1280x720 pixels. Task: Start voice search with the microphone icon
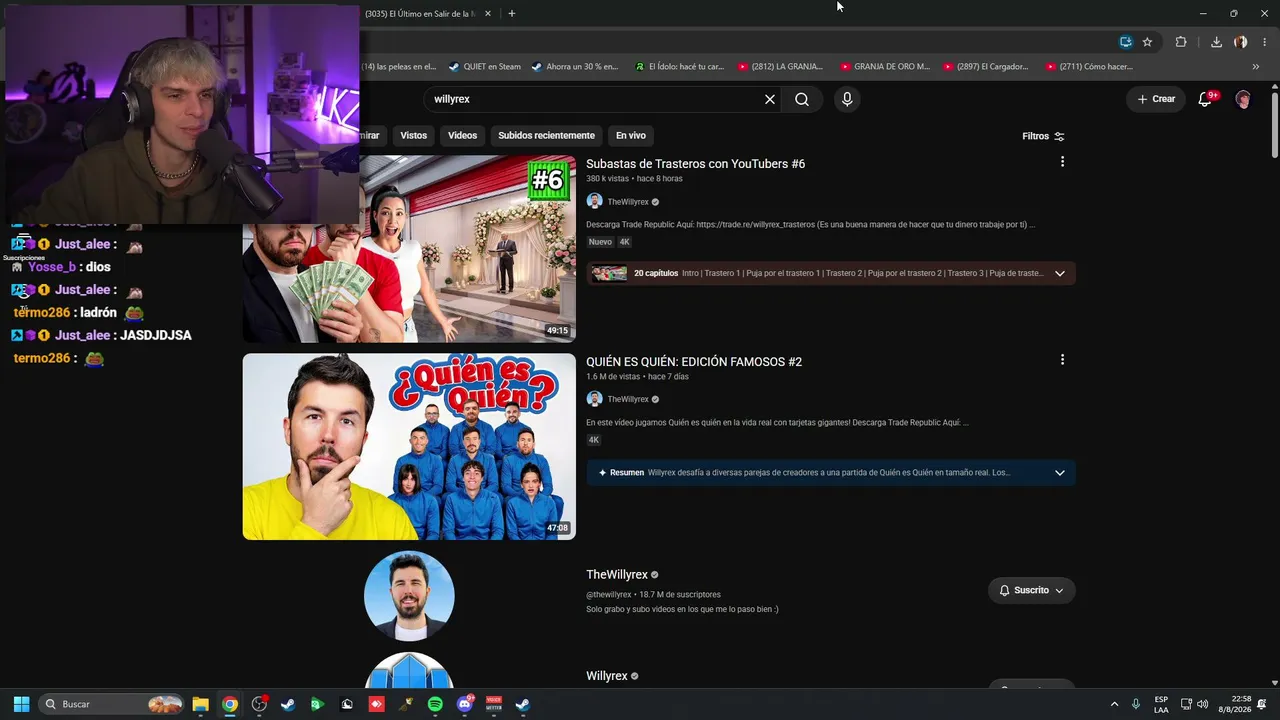(847, 99)
